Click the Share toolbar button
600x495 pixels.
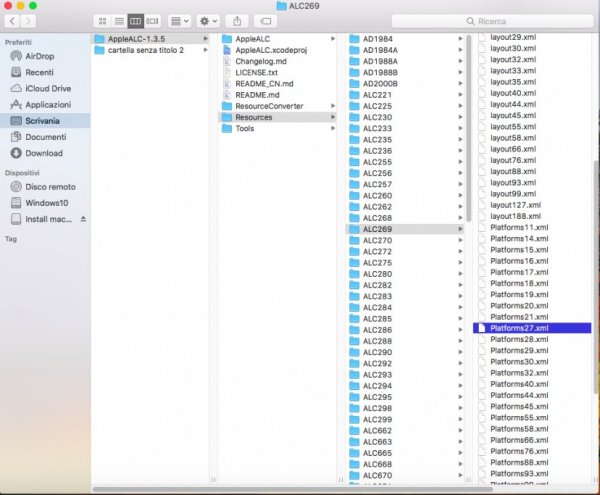click(x=237, y=21)
